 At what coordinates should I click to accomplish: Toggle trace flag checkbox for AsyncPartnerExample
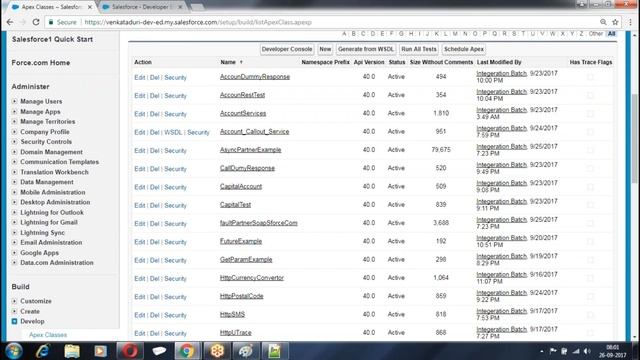(x=590, y=150)
